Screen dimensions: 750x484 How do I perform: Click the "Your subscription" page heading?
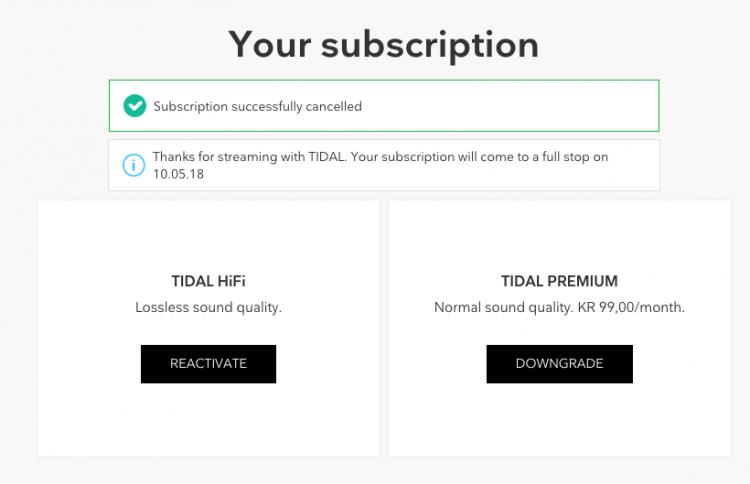[x=383, y=44]
